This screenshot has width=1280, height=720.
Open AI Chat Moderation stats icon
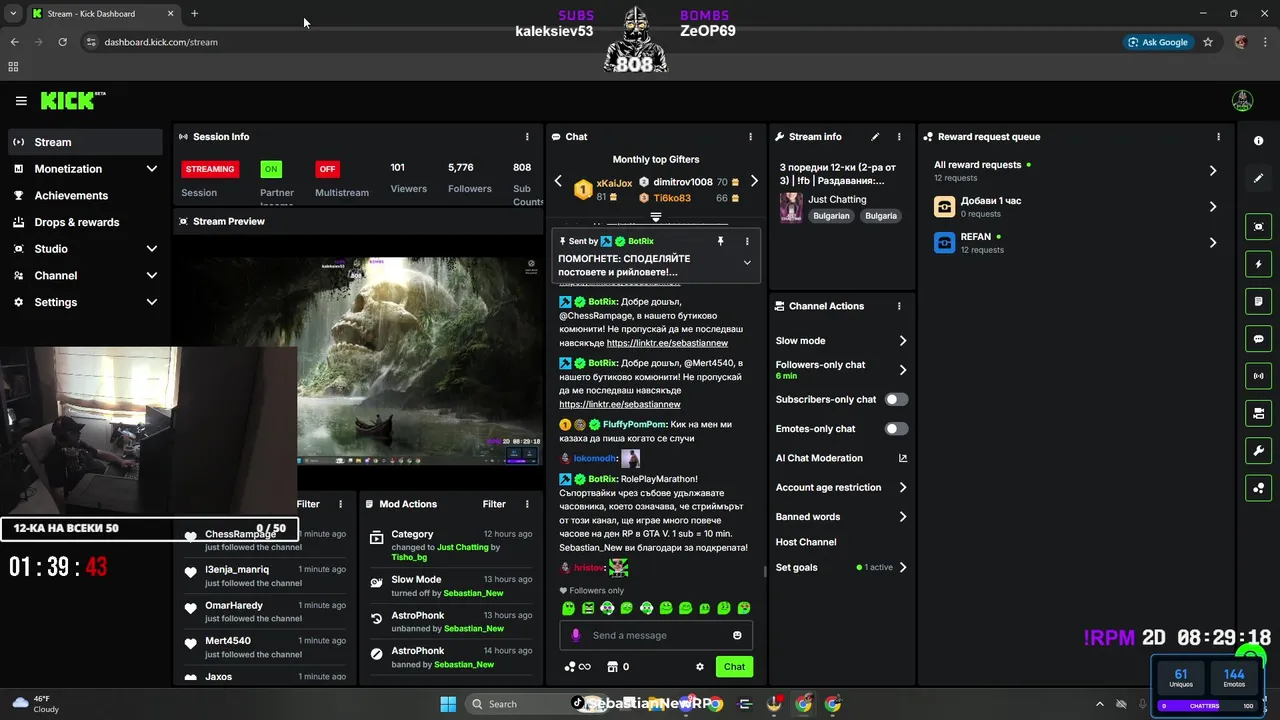[x=903, y=458]
